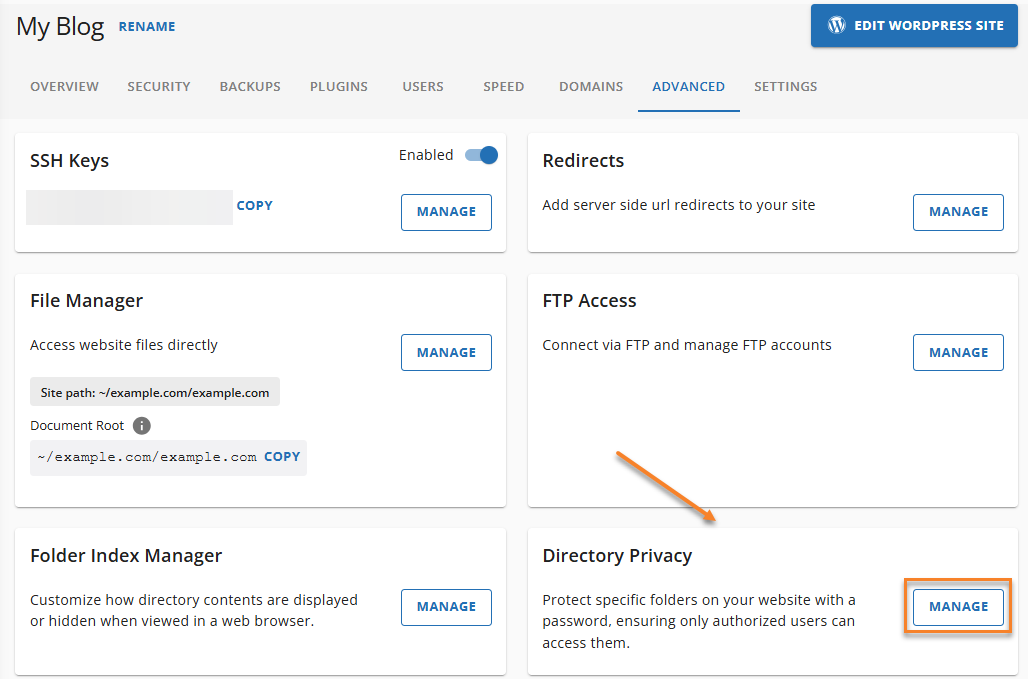Click Manage under Folder Index Manager
This screenshot has width=1028, height=679.
446,607
